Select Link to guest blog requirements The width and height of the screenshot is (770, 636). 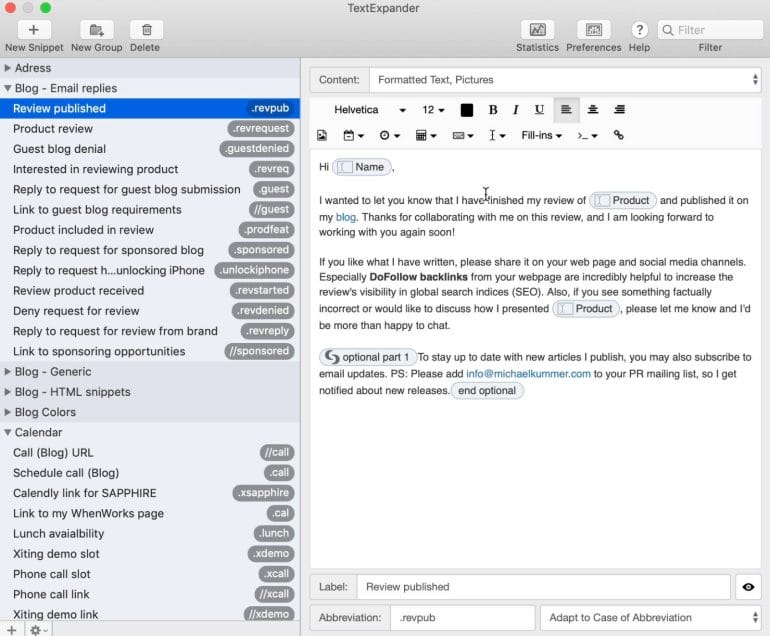150,210
